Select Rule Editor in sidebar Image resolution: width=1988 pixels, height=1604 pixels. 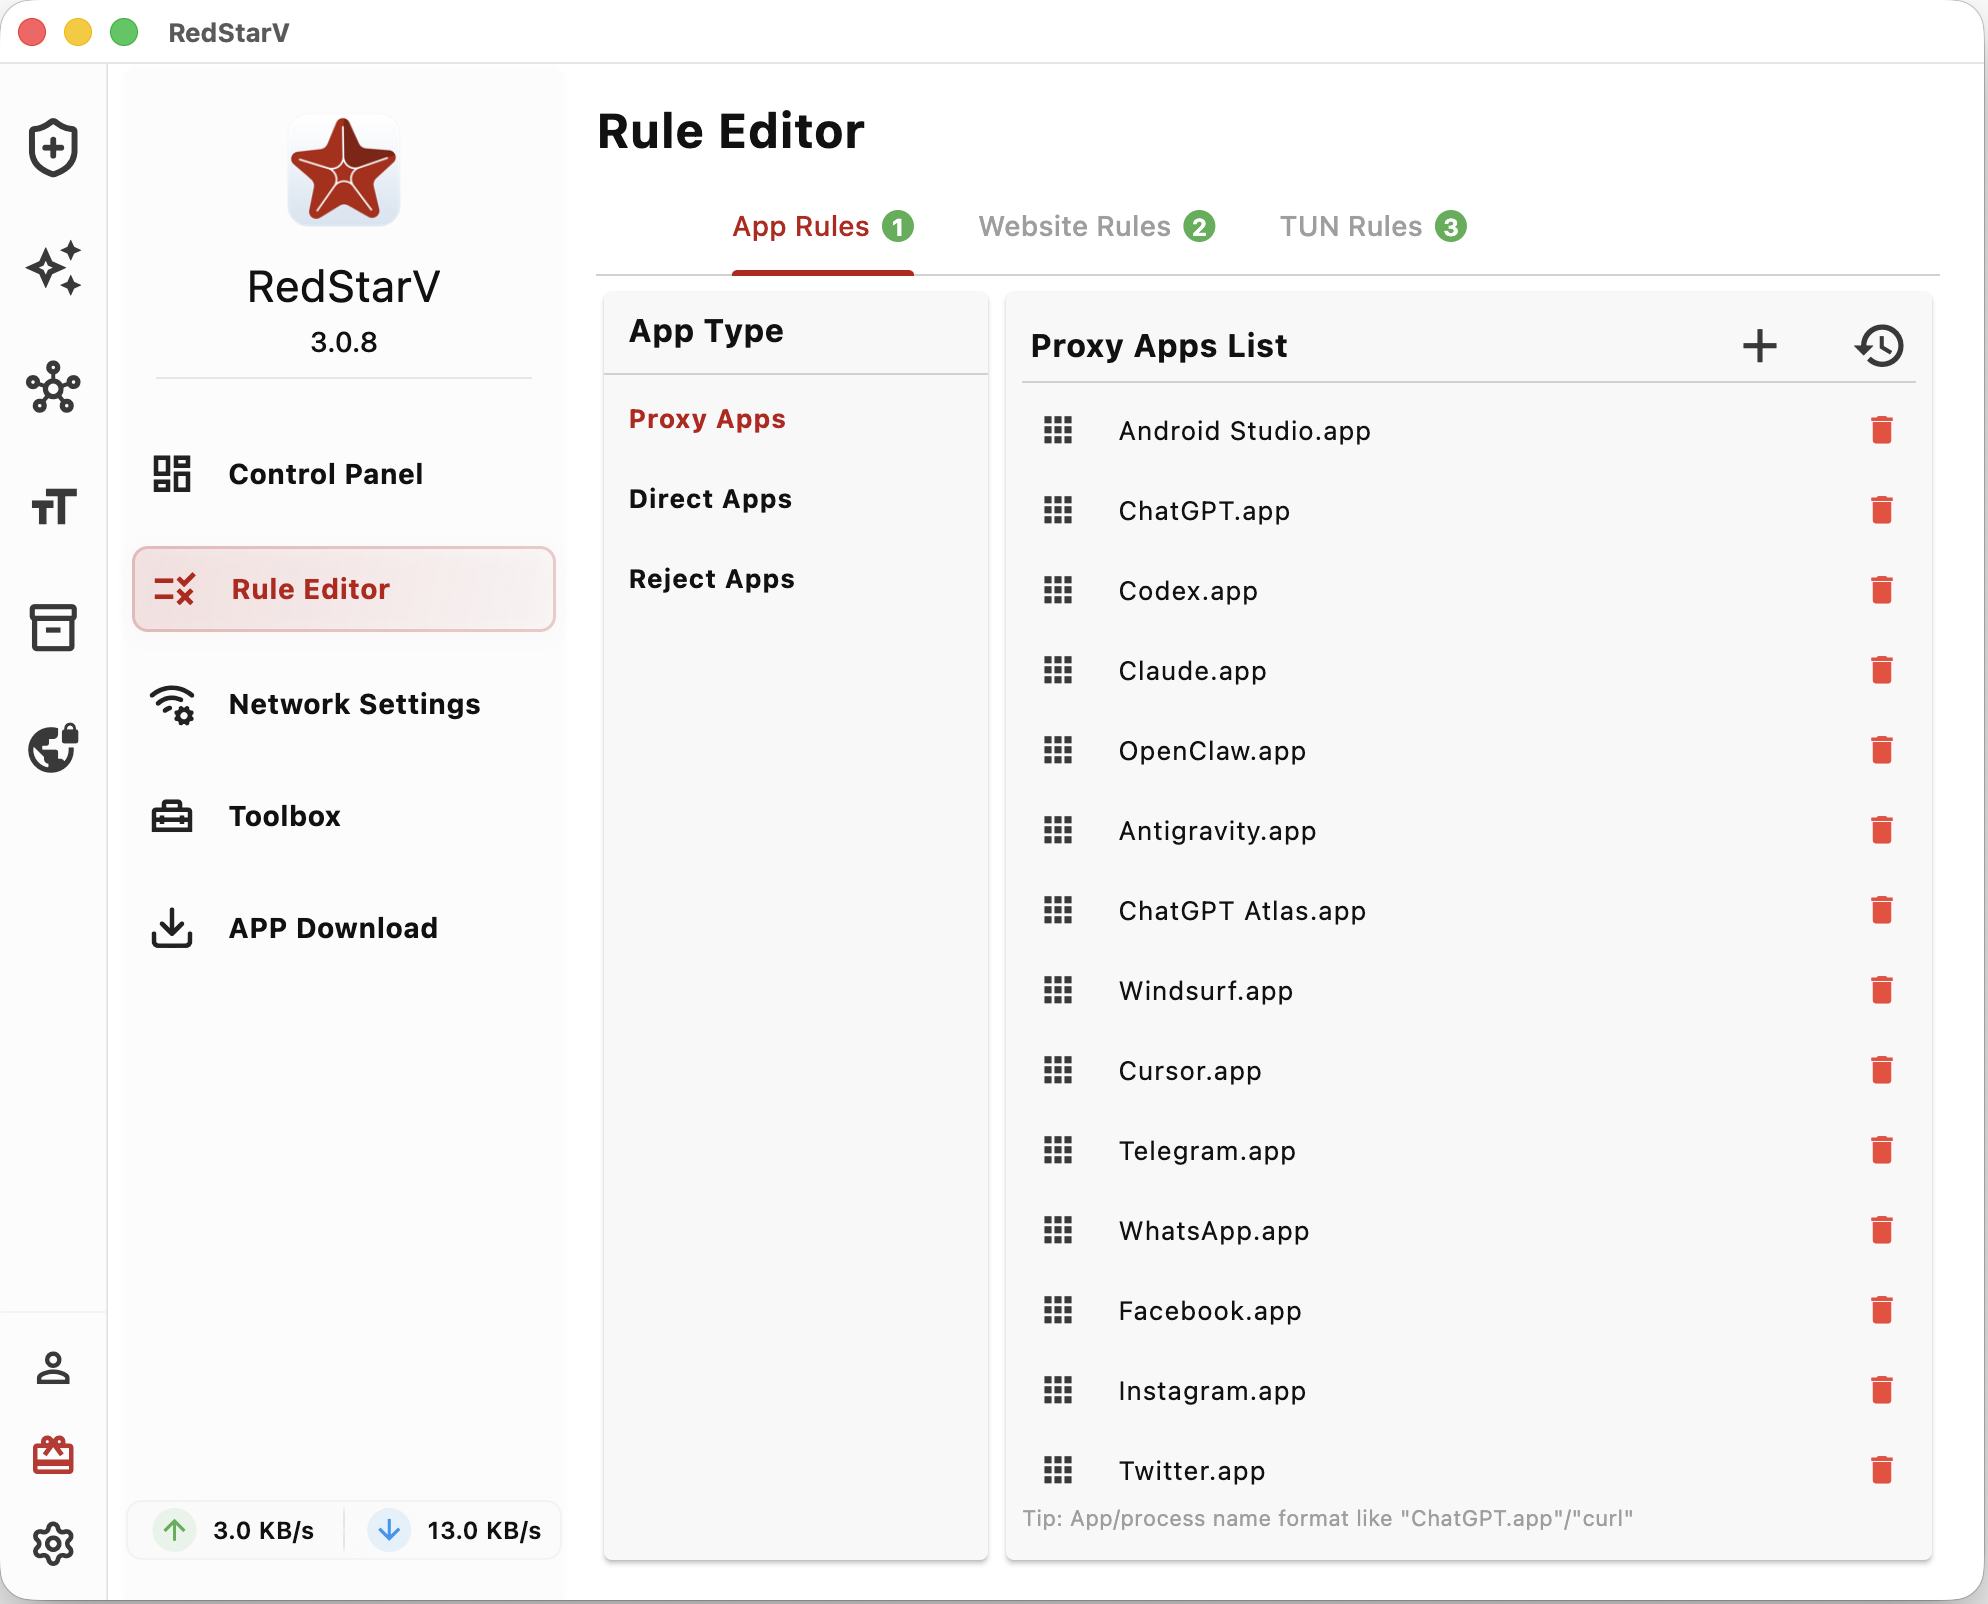343,589
